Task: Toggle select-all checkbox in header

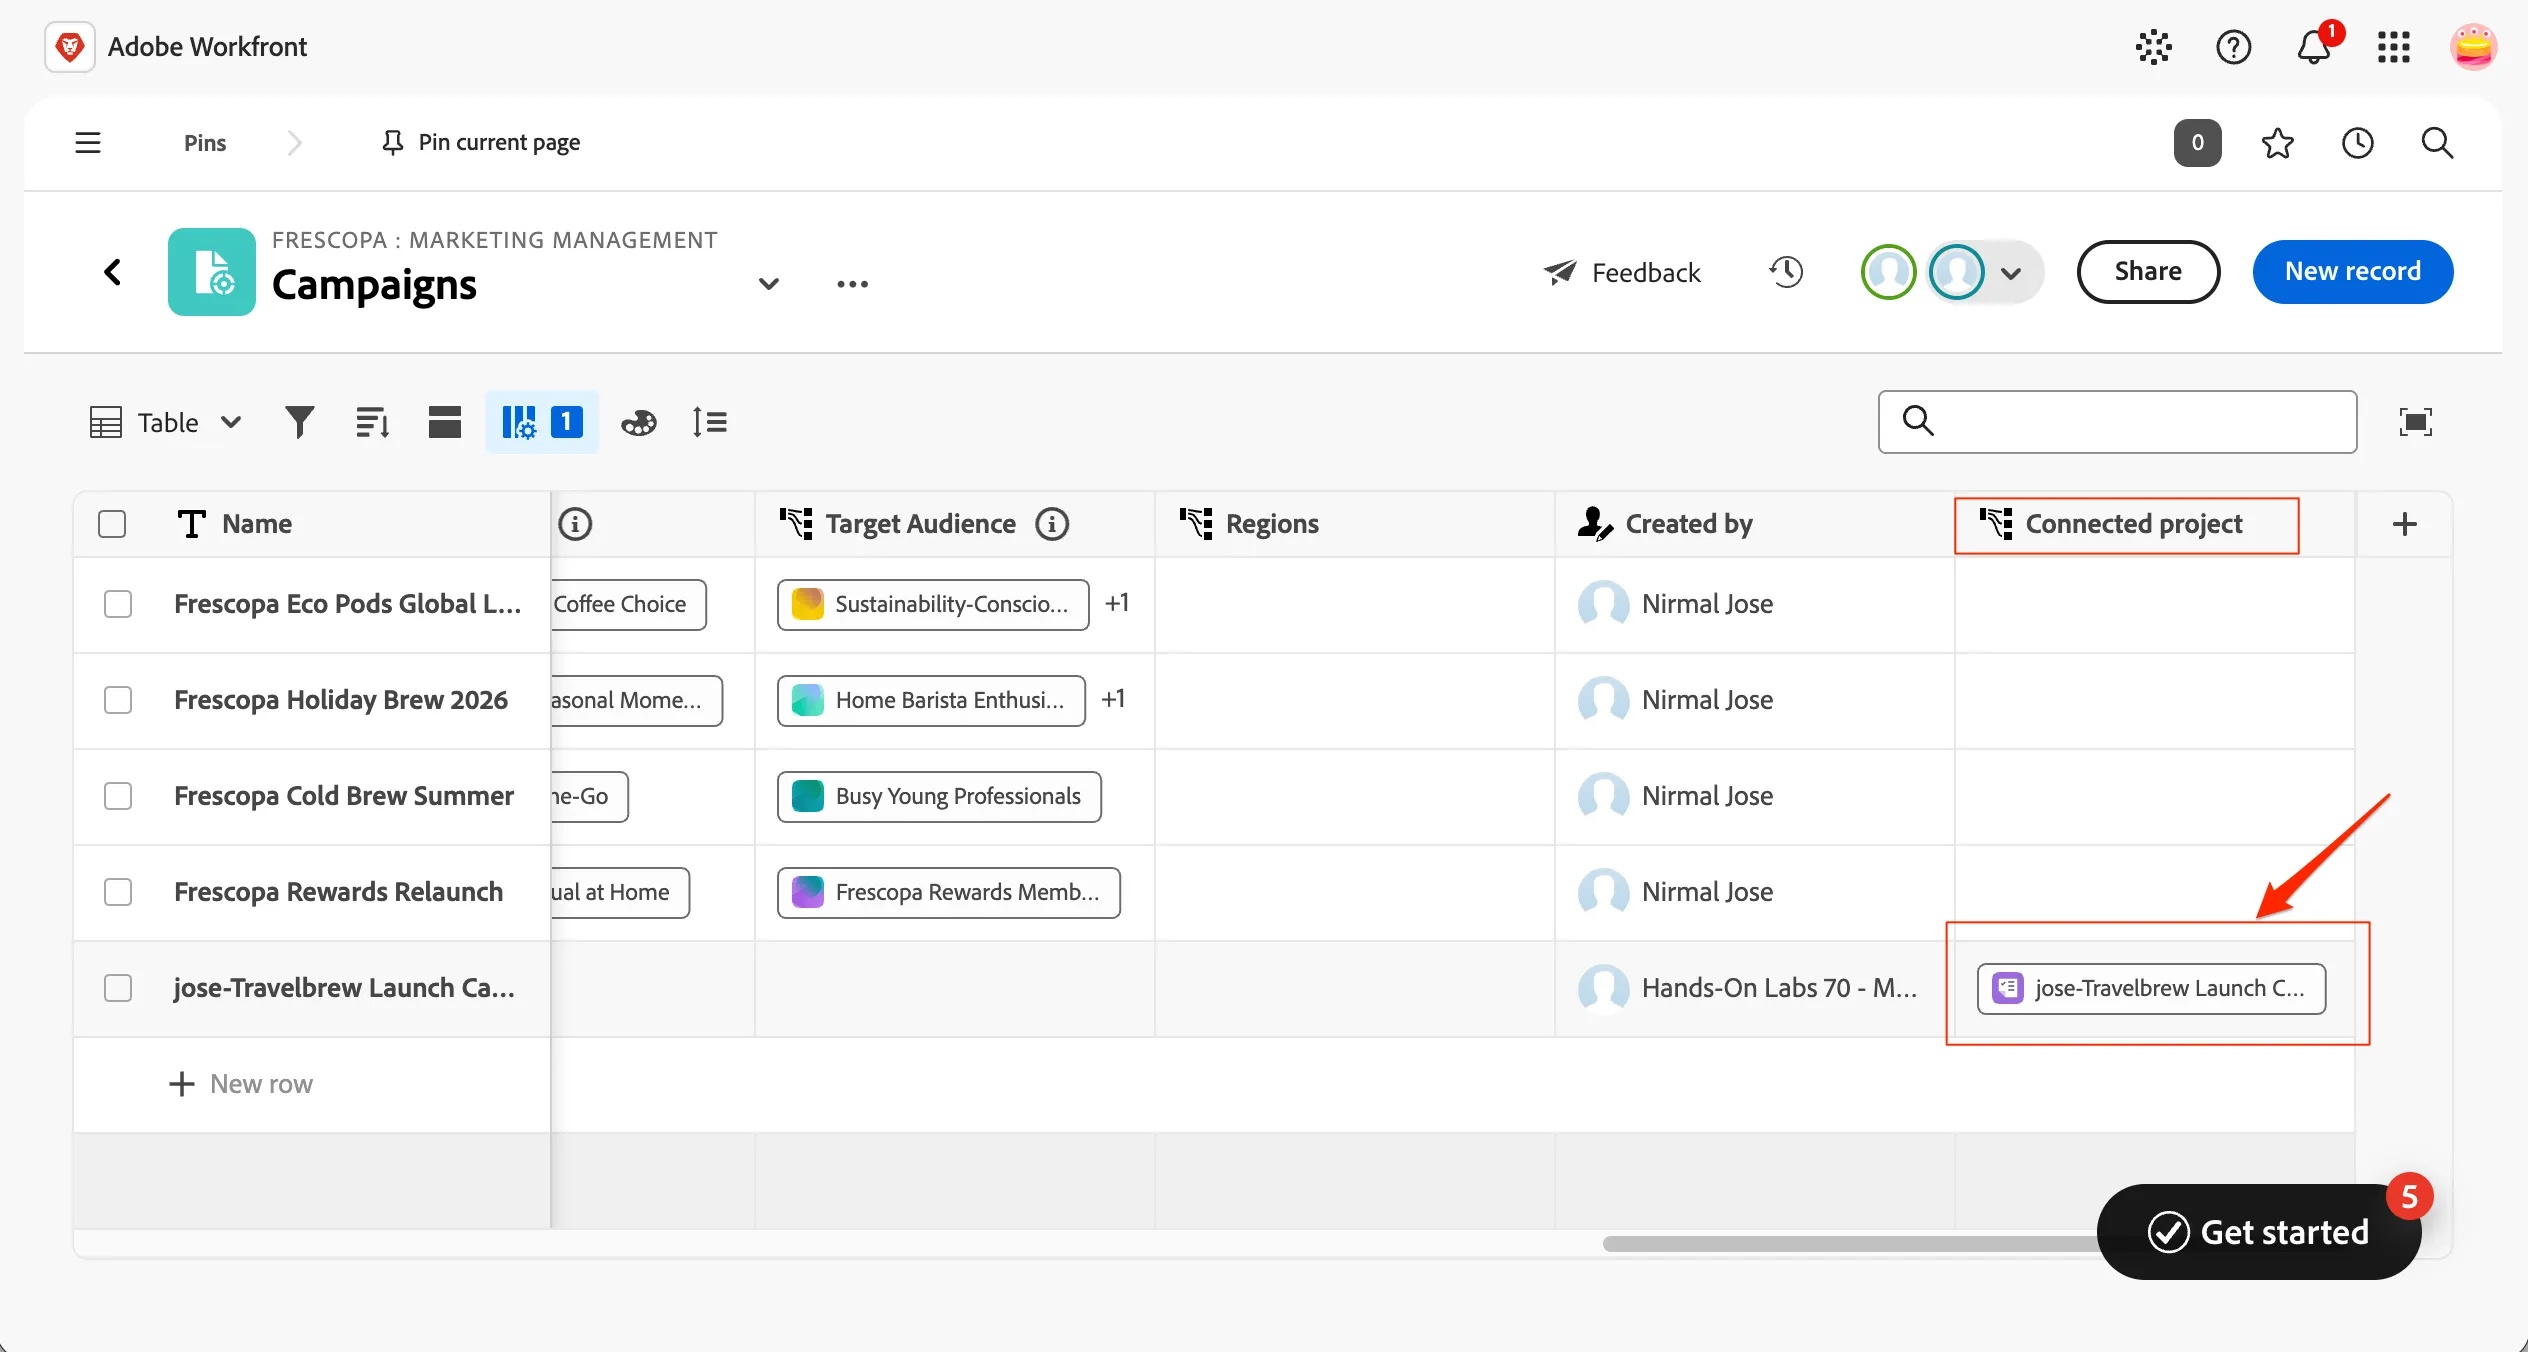Action: [112, 524]
